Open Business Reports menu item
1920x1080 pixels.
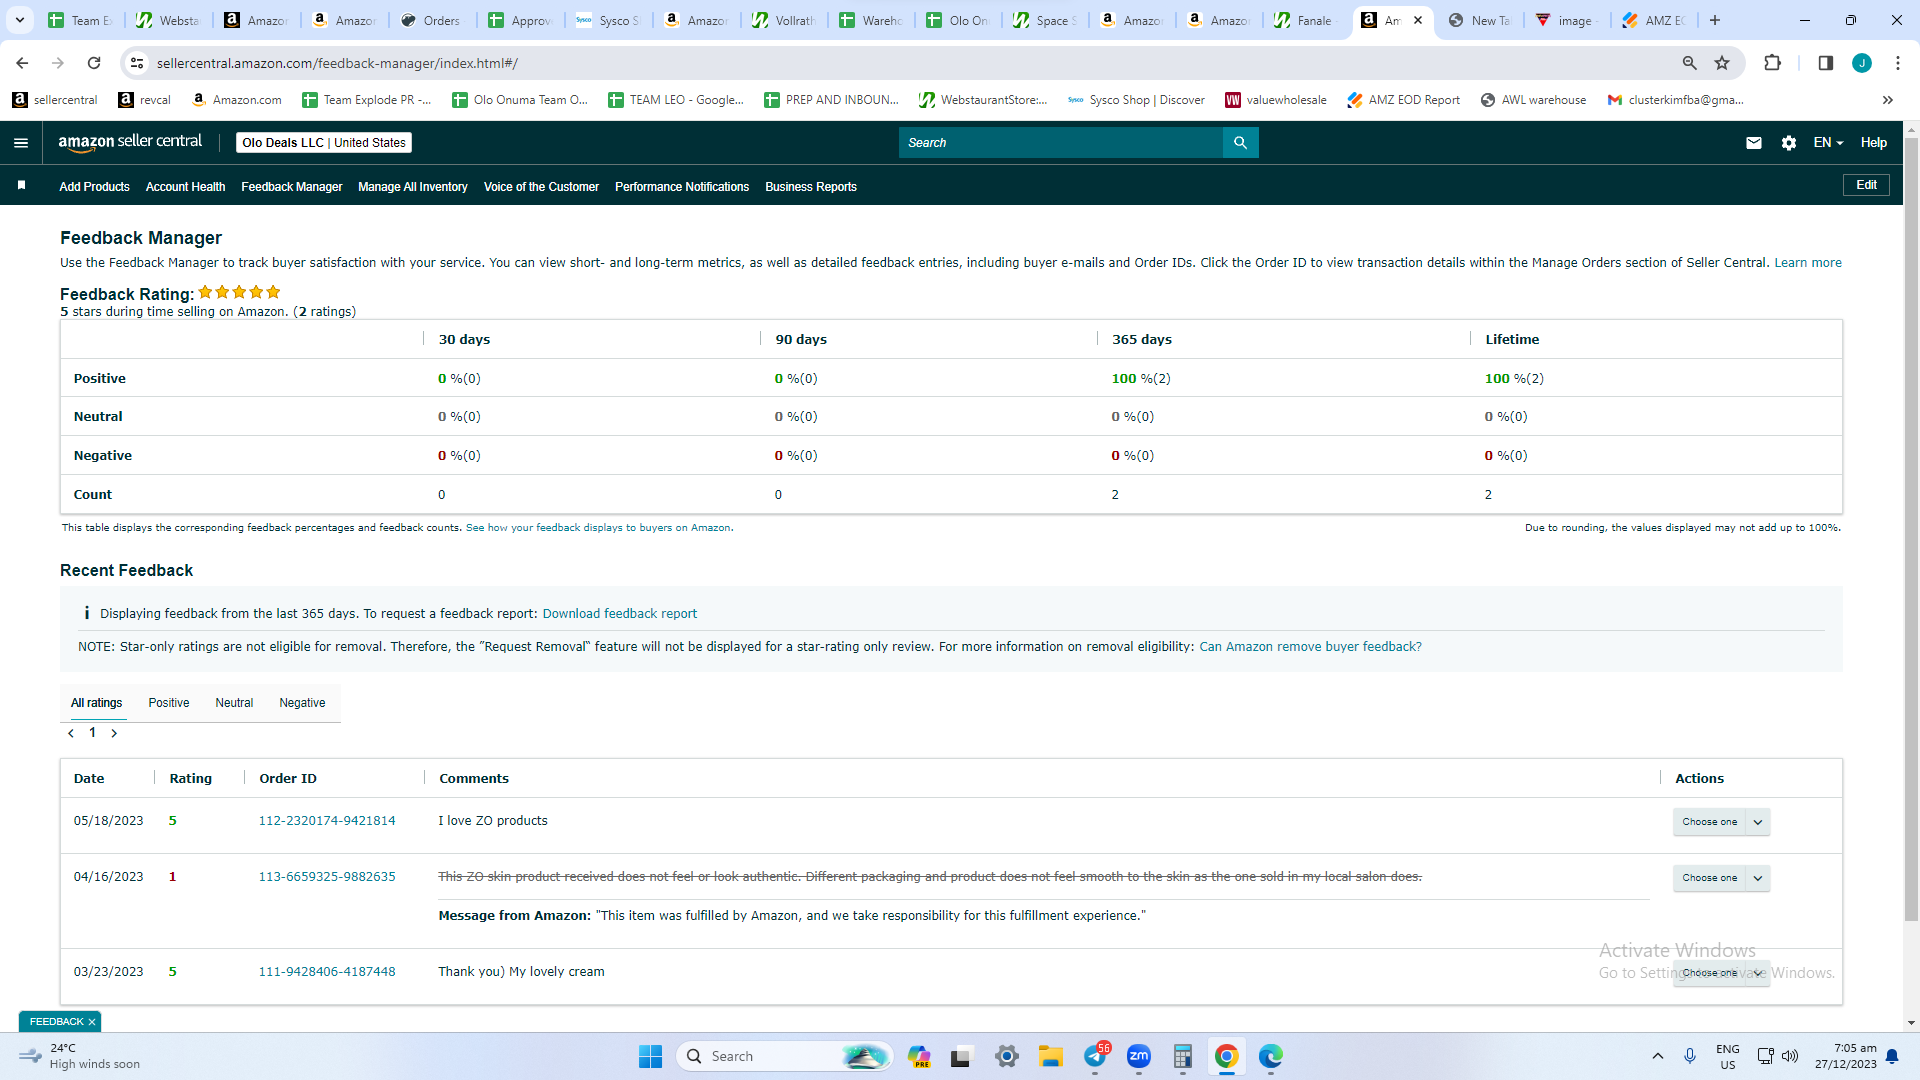coord(811,187)
